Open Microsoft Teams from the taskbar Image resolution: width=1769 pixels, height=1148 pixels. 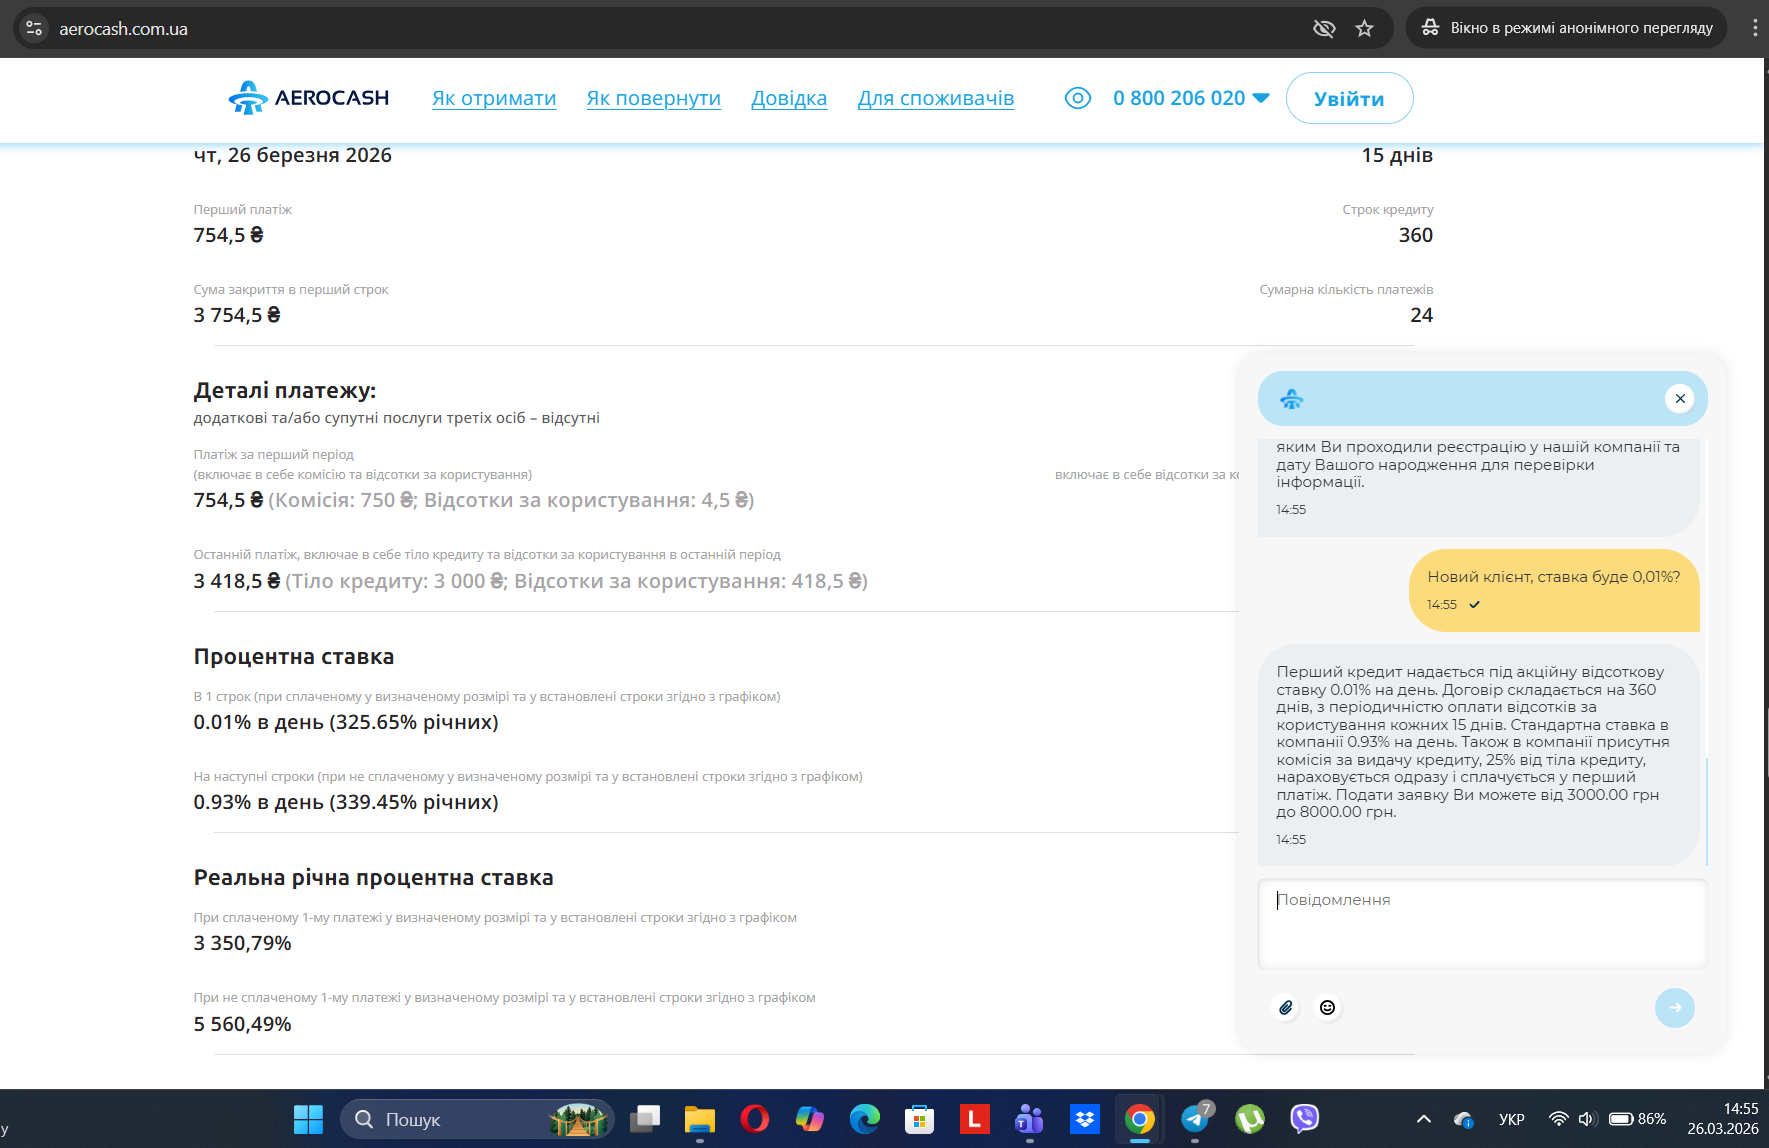(1029, 1119)
